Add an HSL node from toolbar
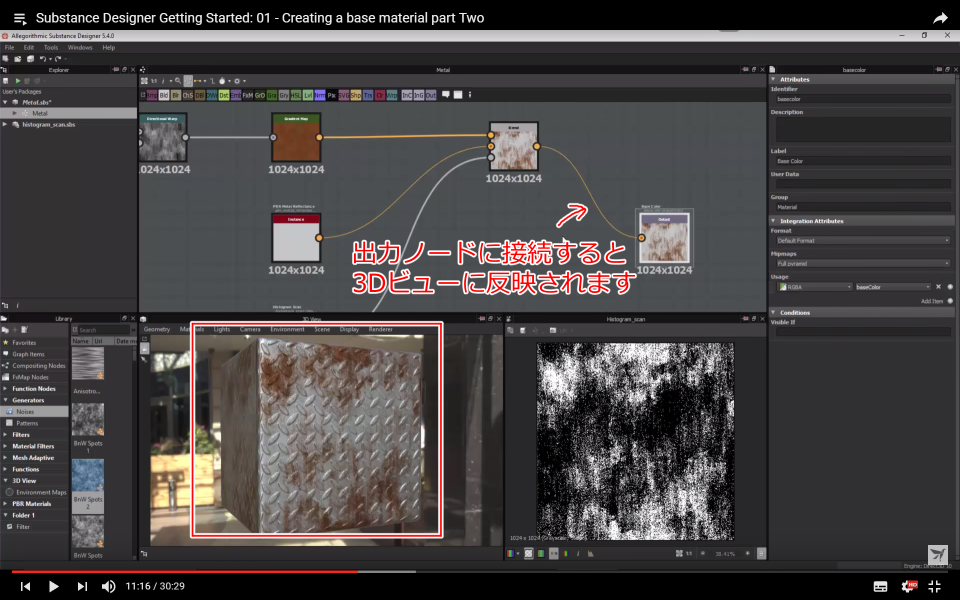960x600 pixels. coord(296,95)
